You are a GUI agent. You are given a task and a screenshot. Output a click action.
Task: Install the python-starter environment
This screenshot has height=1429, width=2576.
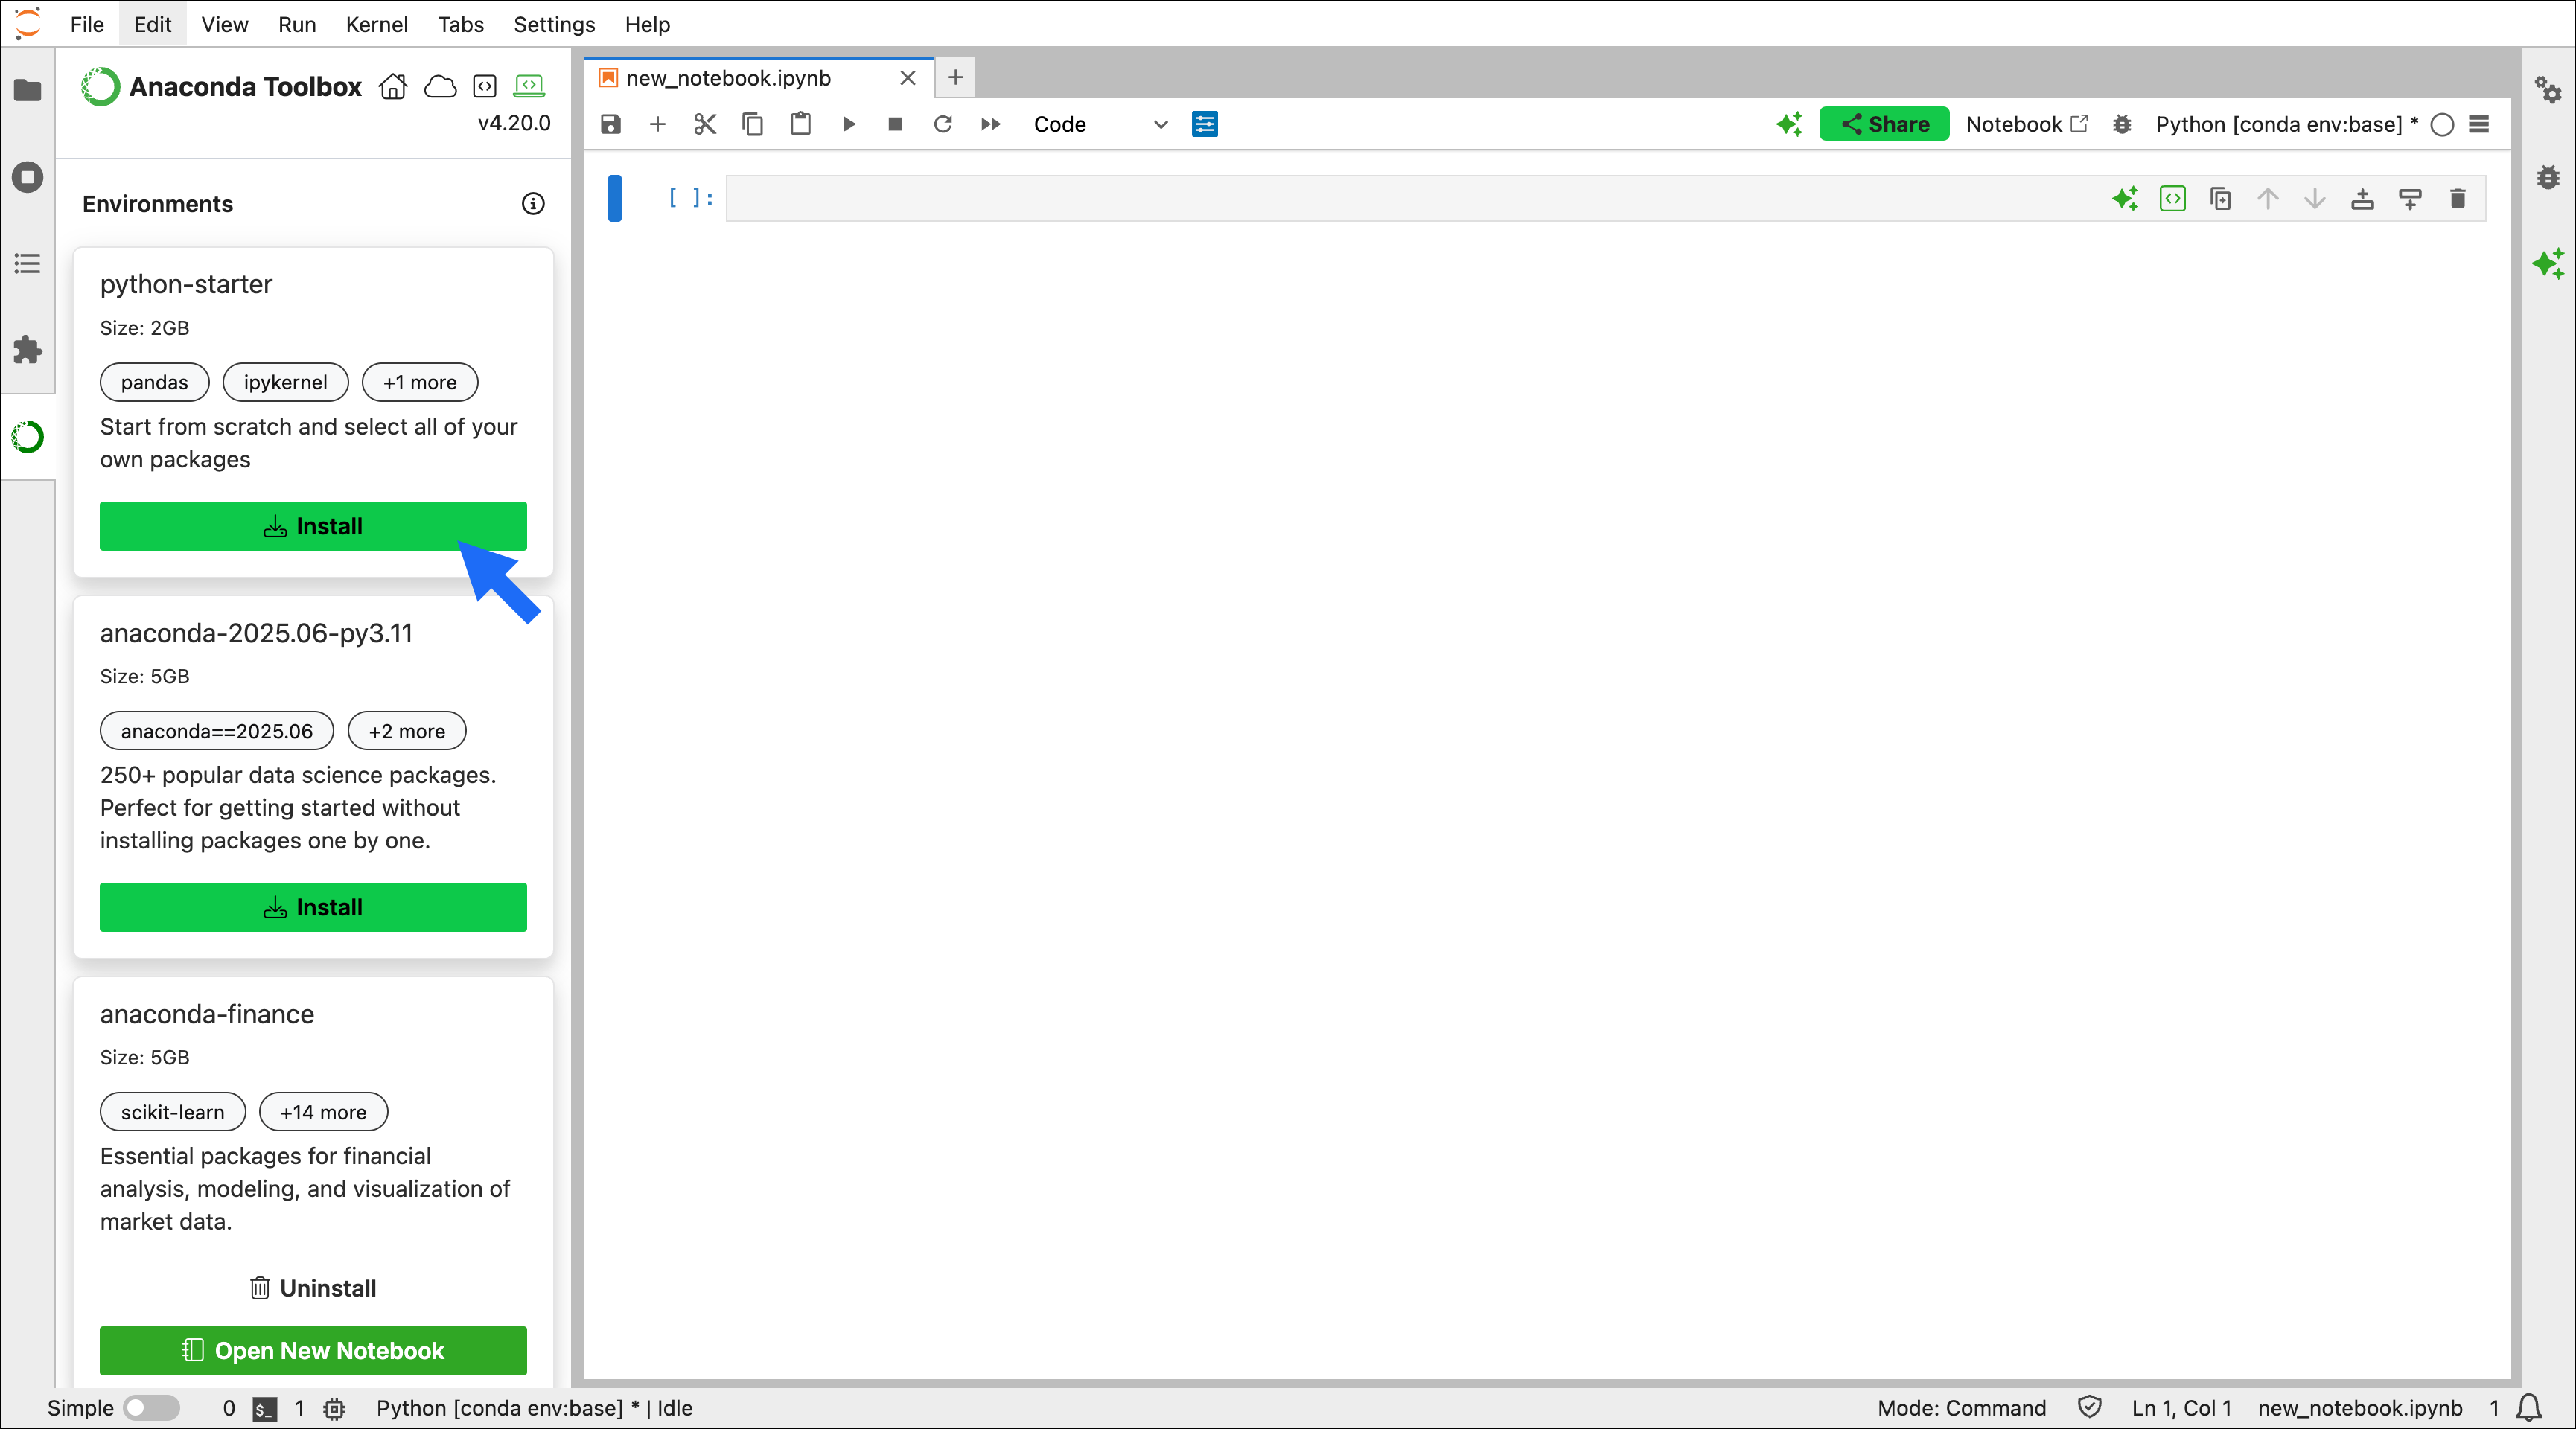313,526
